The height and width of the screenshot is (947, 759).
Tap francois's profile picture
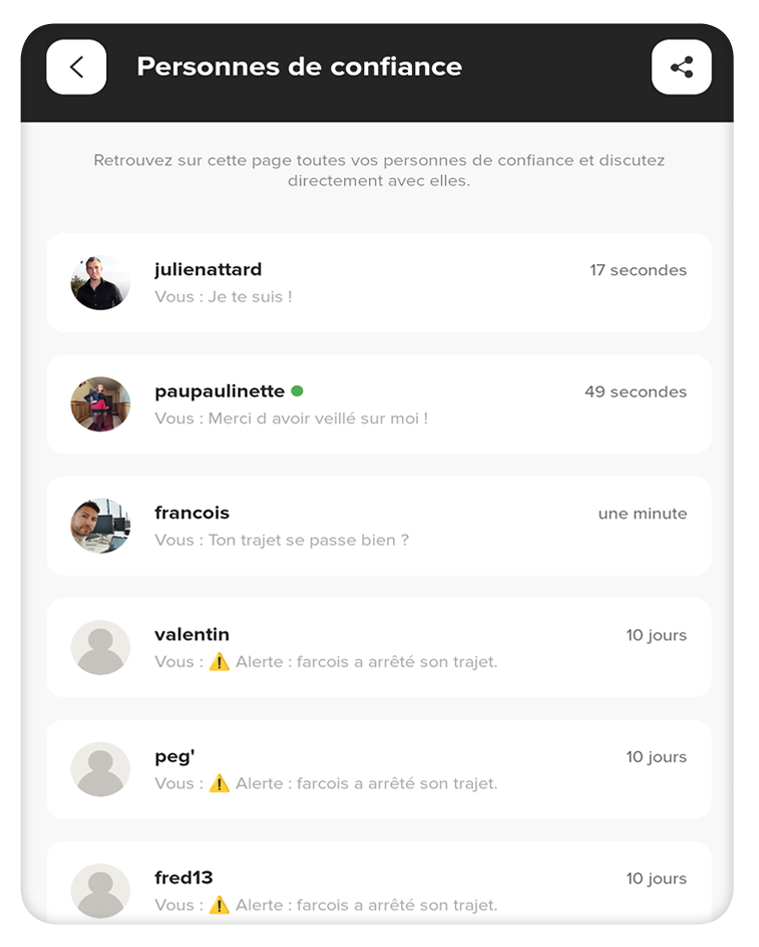[x=100, y=526]
